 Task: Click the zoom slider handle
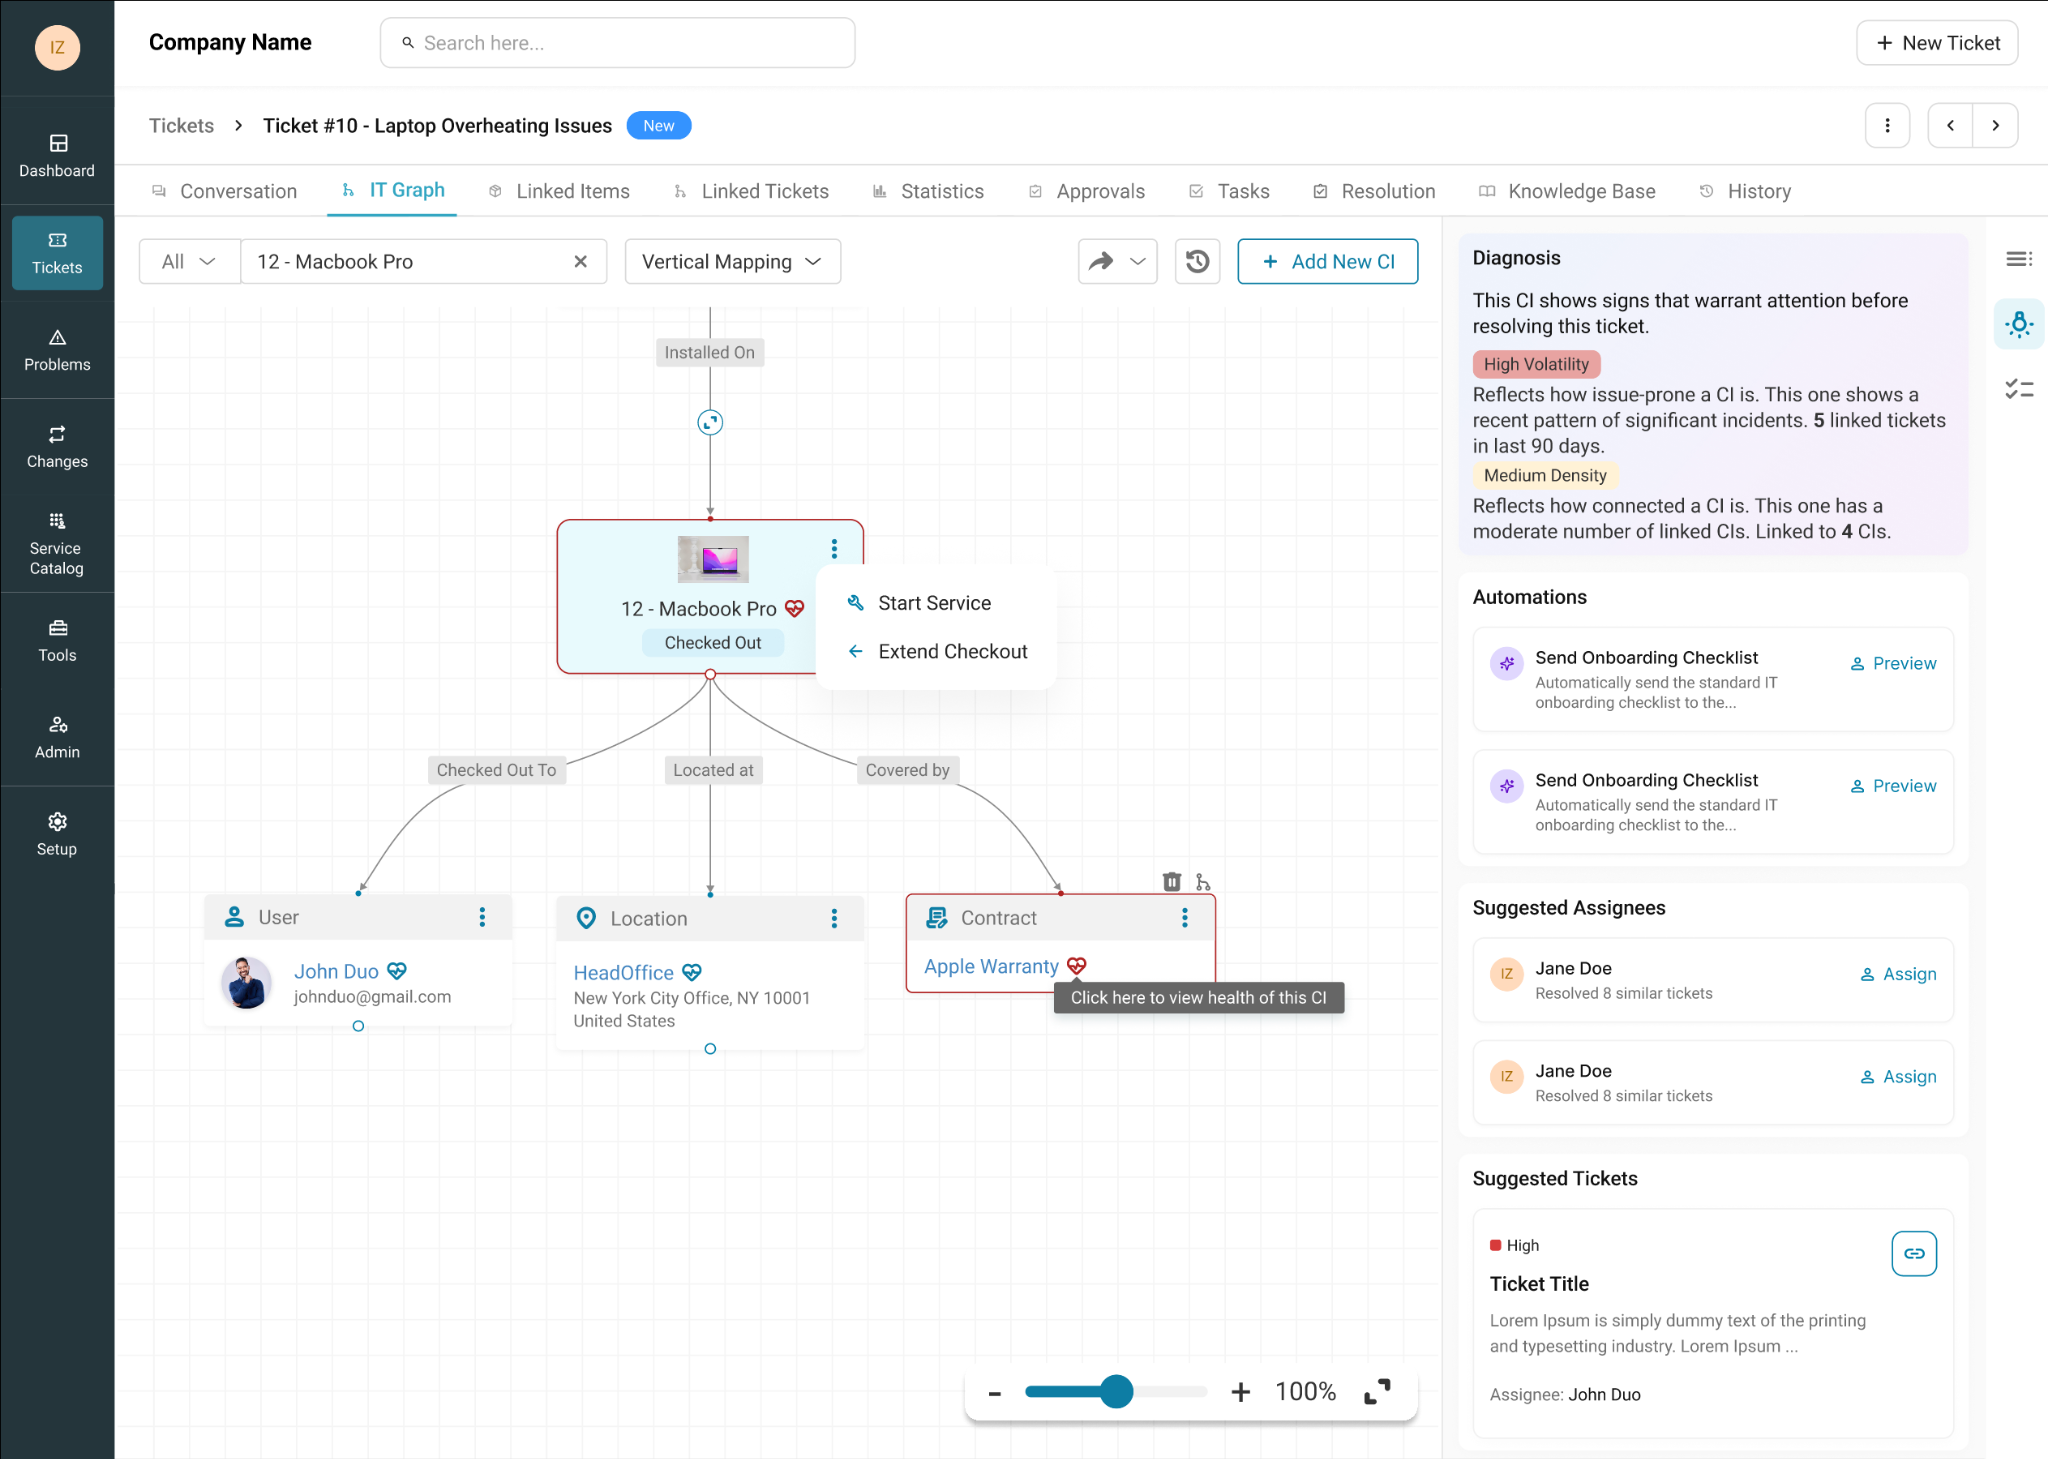[1116, 1391]
